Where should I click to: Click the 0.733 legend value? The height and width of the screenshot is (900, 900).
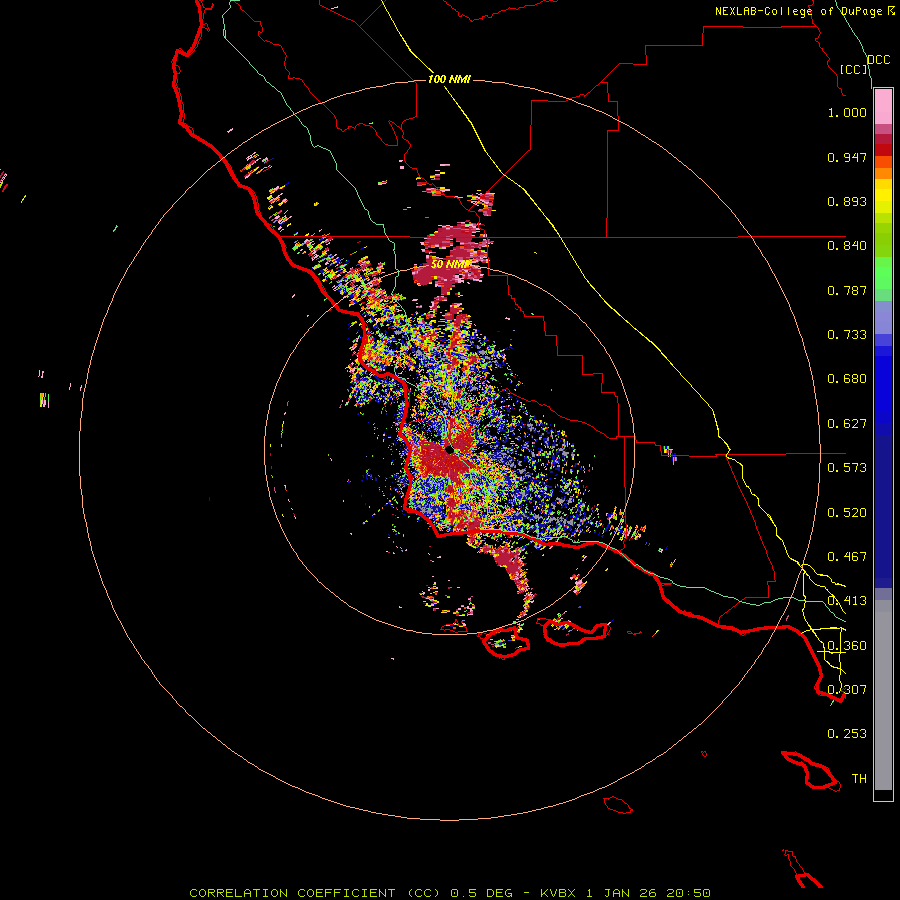point(847,335)
